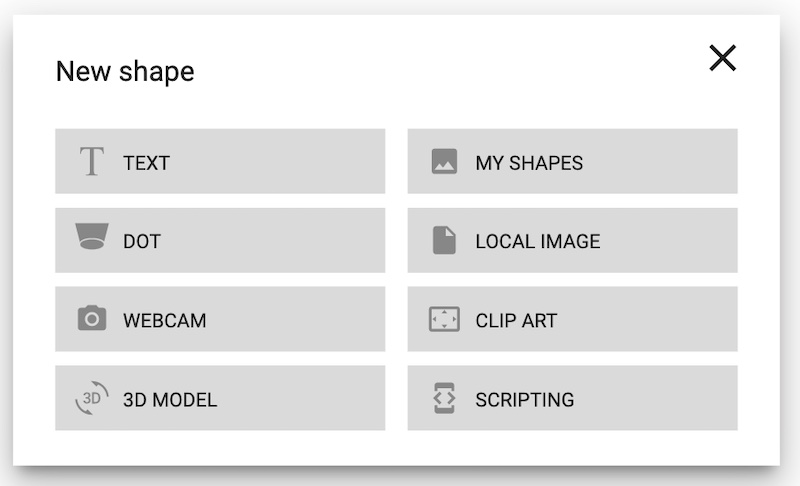This screenshot has width=800, height=486.
Task: Click the webcam camera icon
Action: click(92, 318)
